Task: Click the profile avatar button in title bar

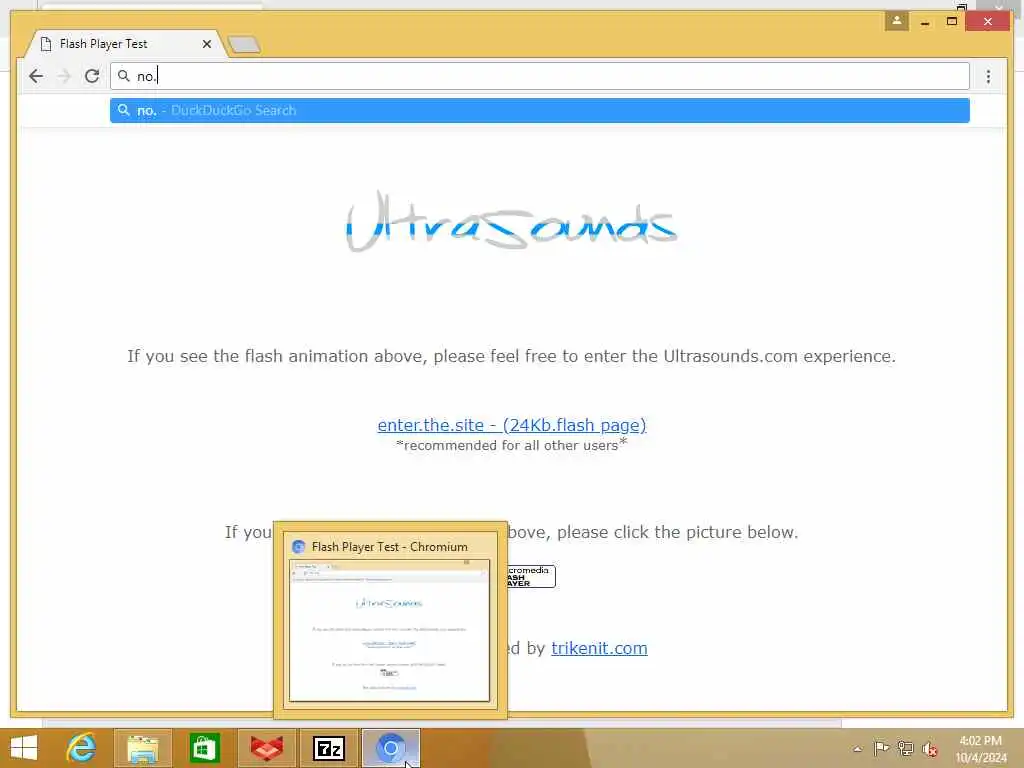Action: point(897,21)
